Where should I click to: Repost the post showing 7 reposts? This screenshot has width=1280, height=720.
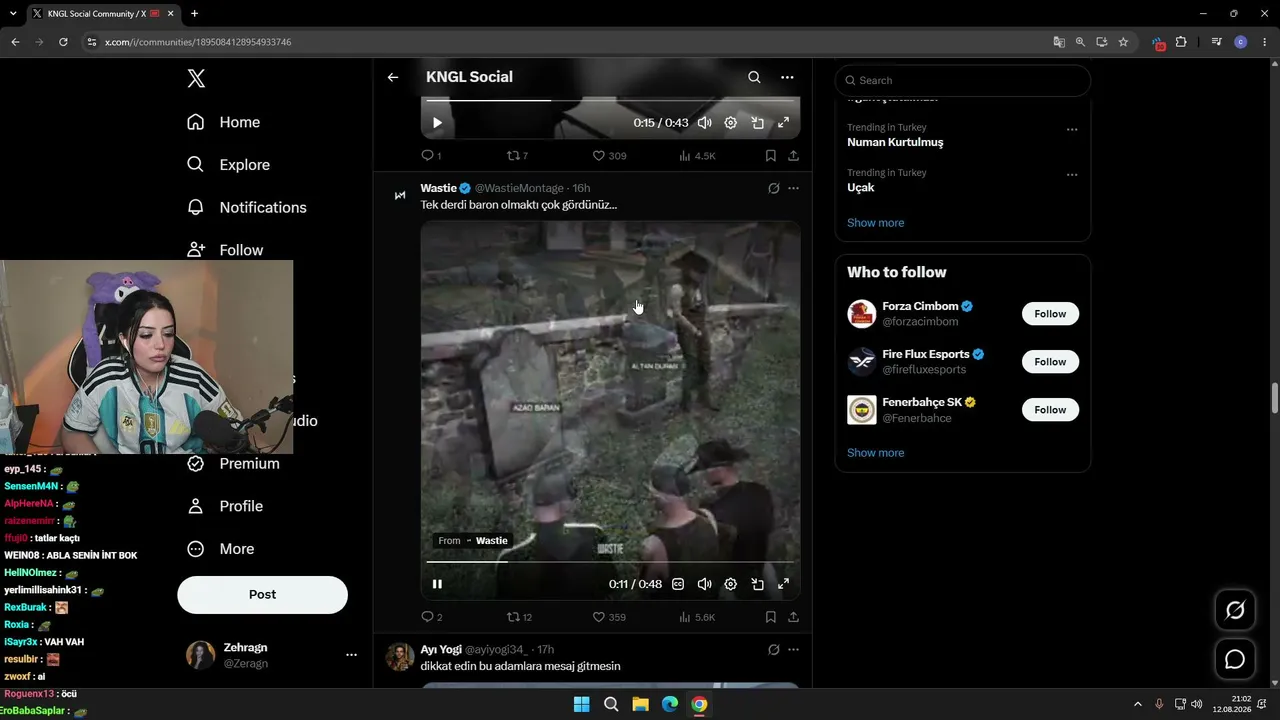coord(518,156)
